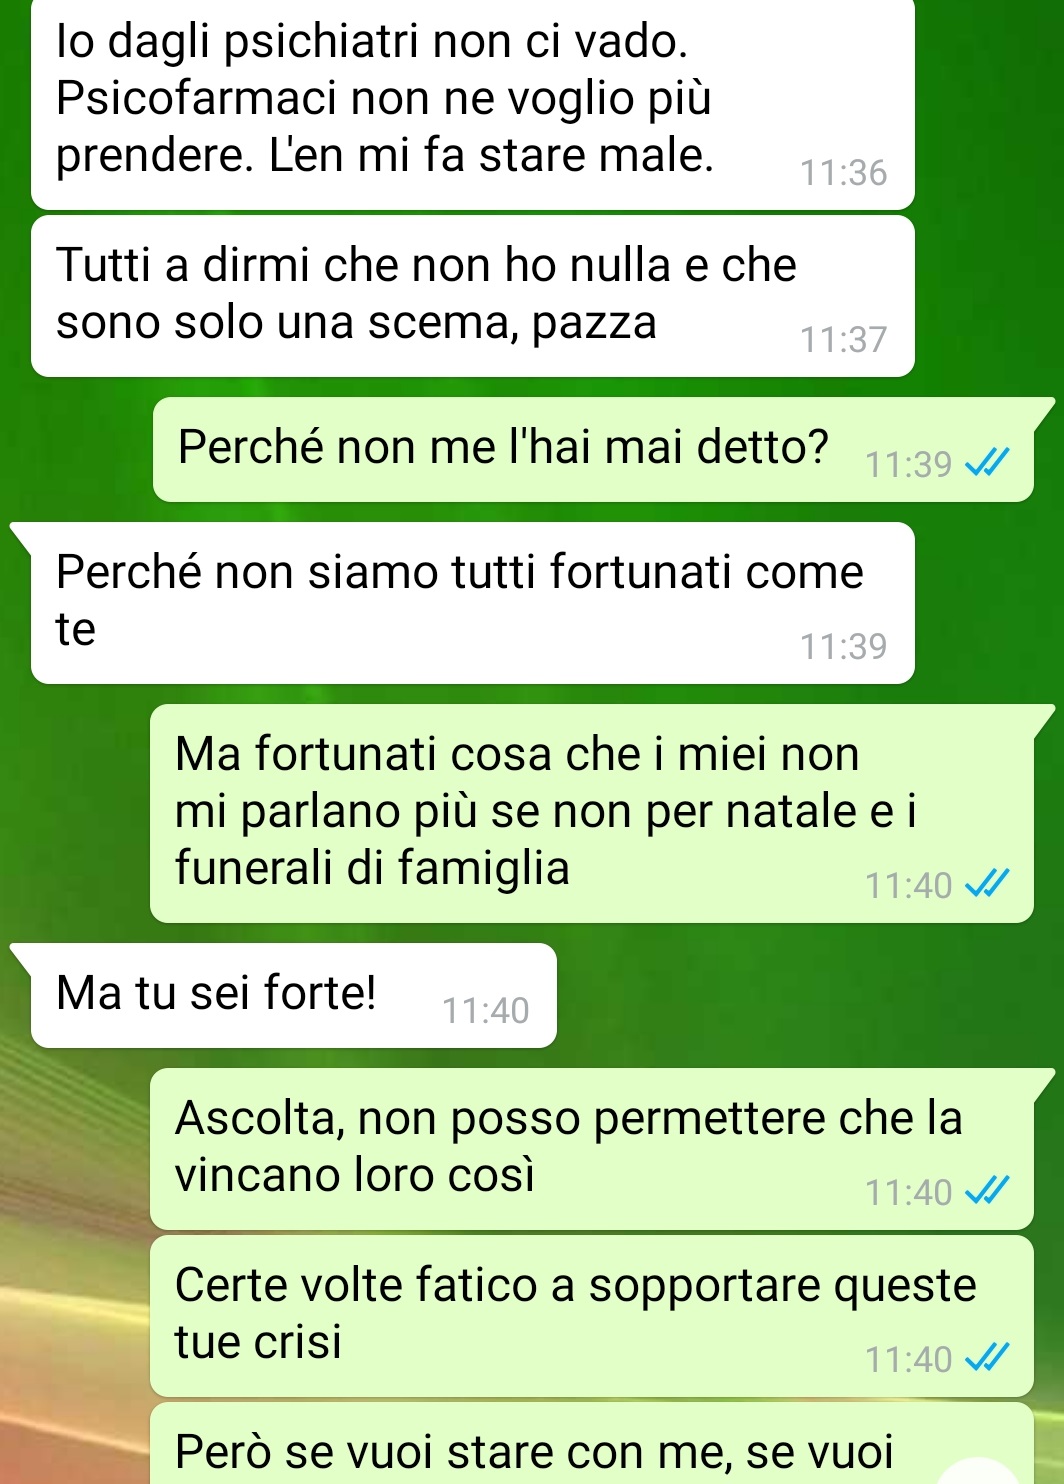Tap the 'Ma fortunati cosa' green message
The image size is (1064, 1484).
pyautogui.click(x=592, y=813)
